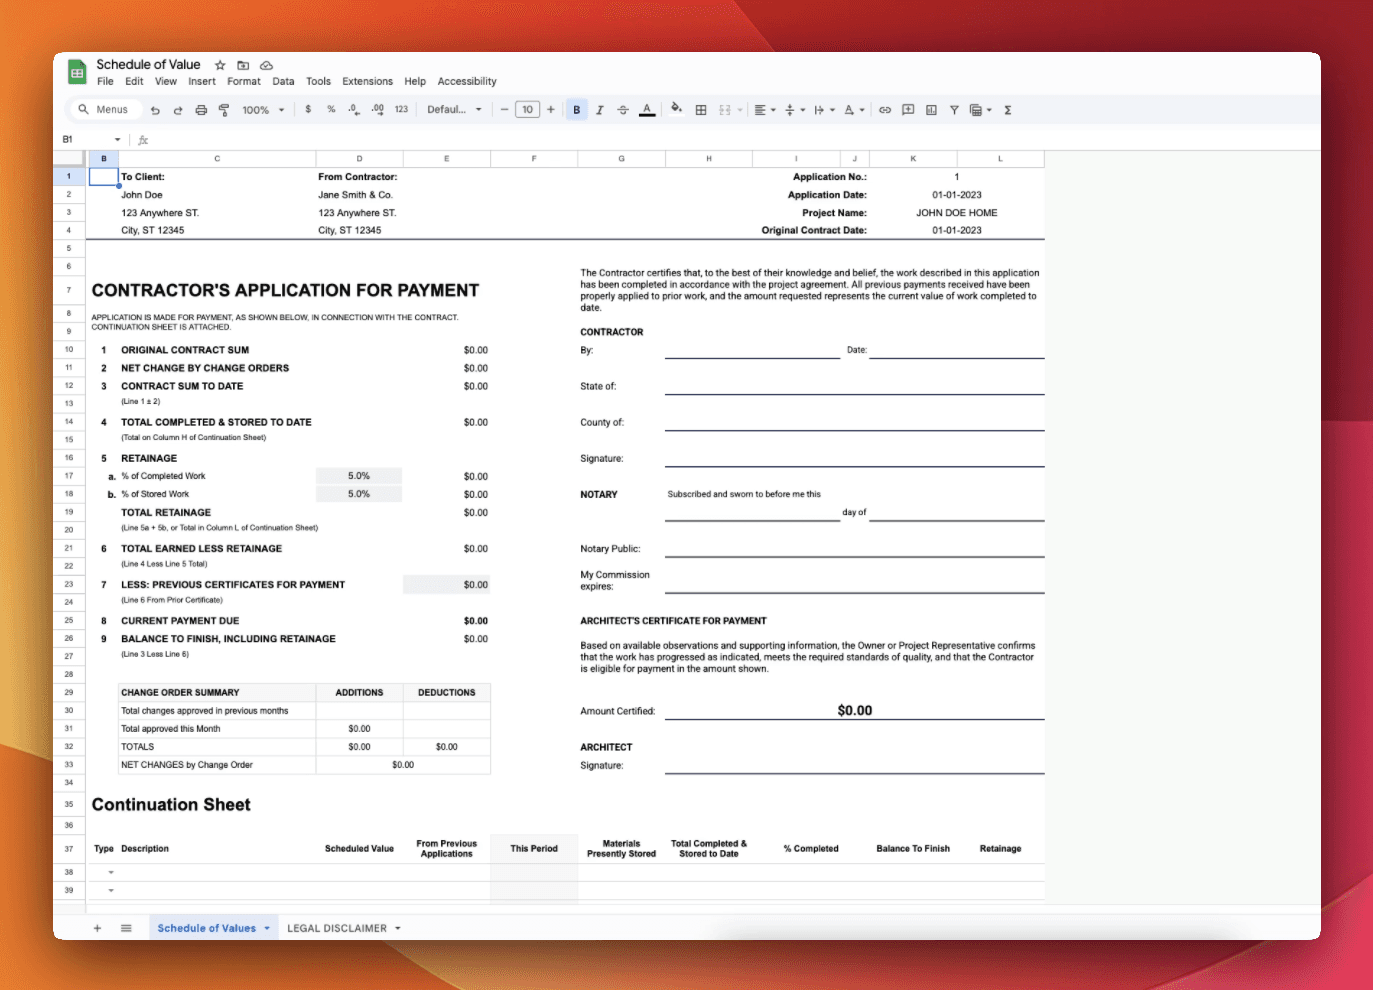Open the font family Default dropdown

coord(454,110)
